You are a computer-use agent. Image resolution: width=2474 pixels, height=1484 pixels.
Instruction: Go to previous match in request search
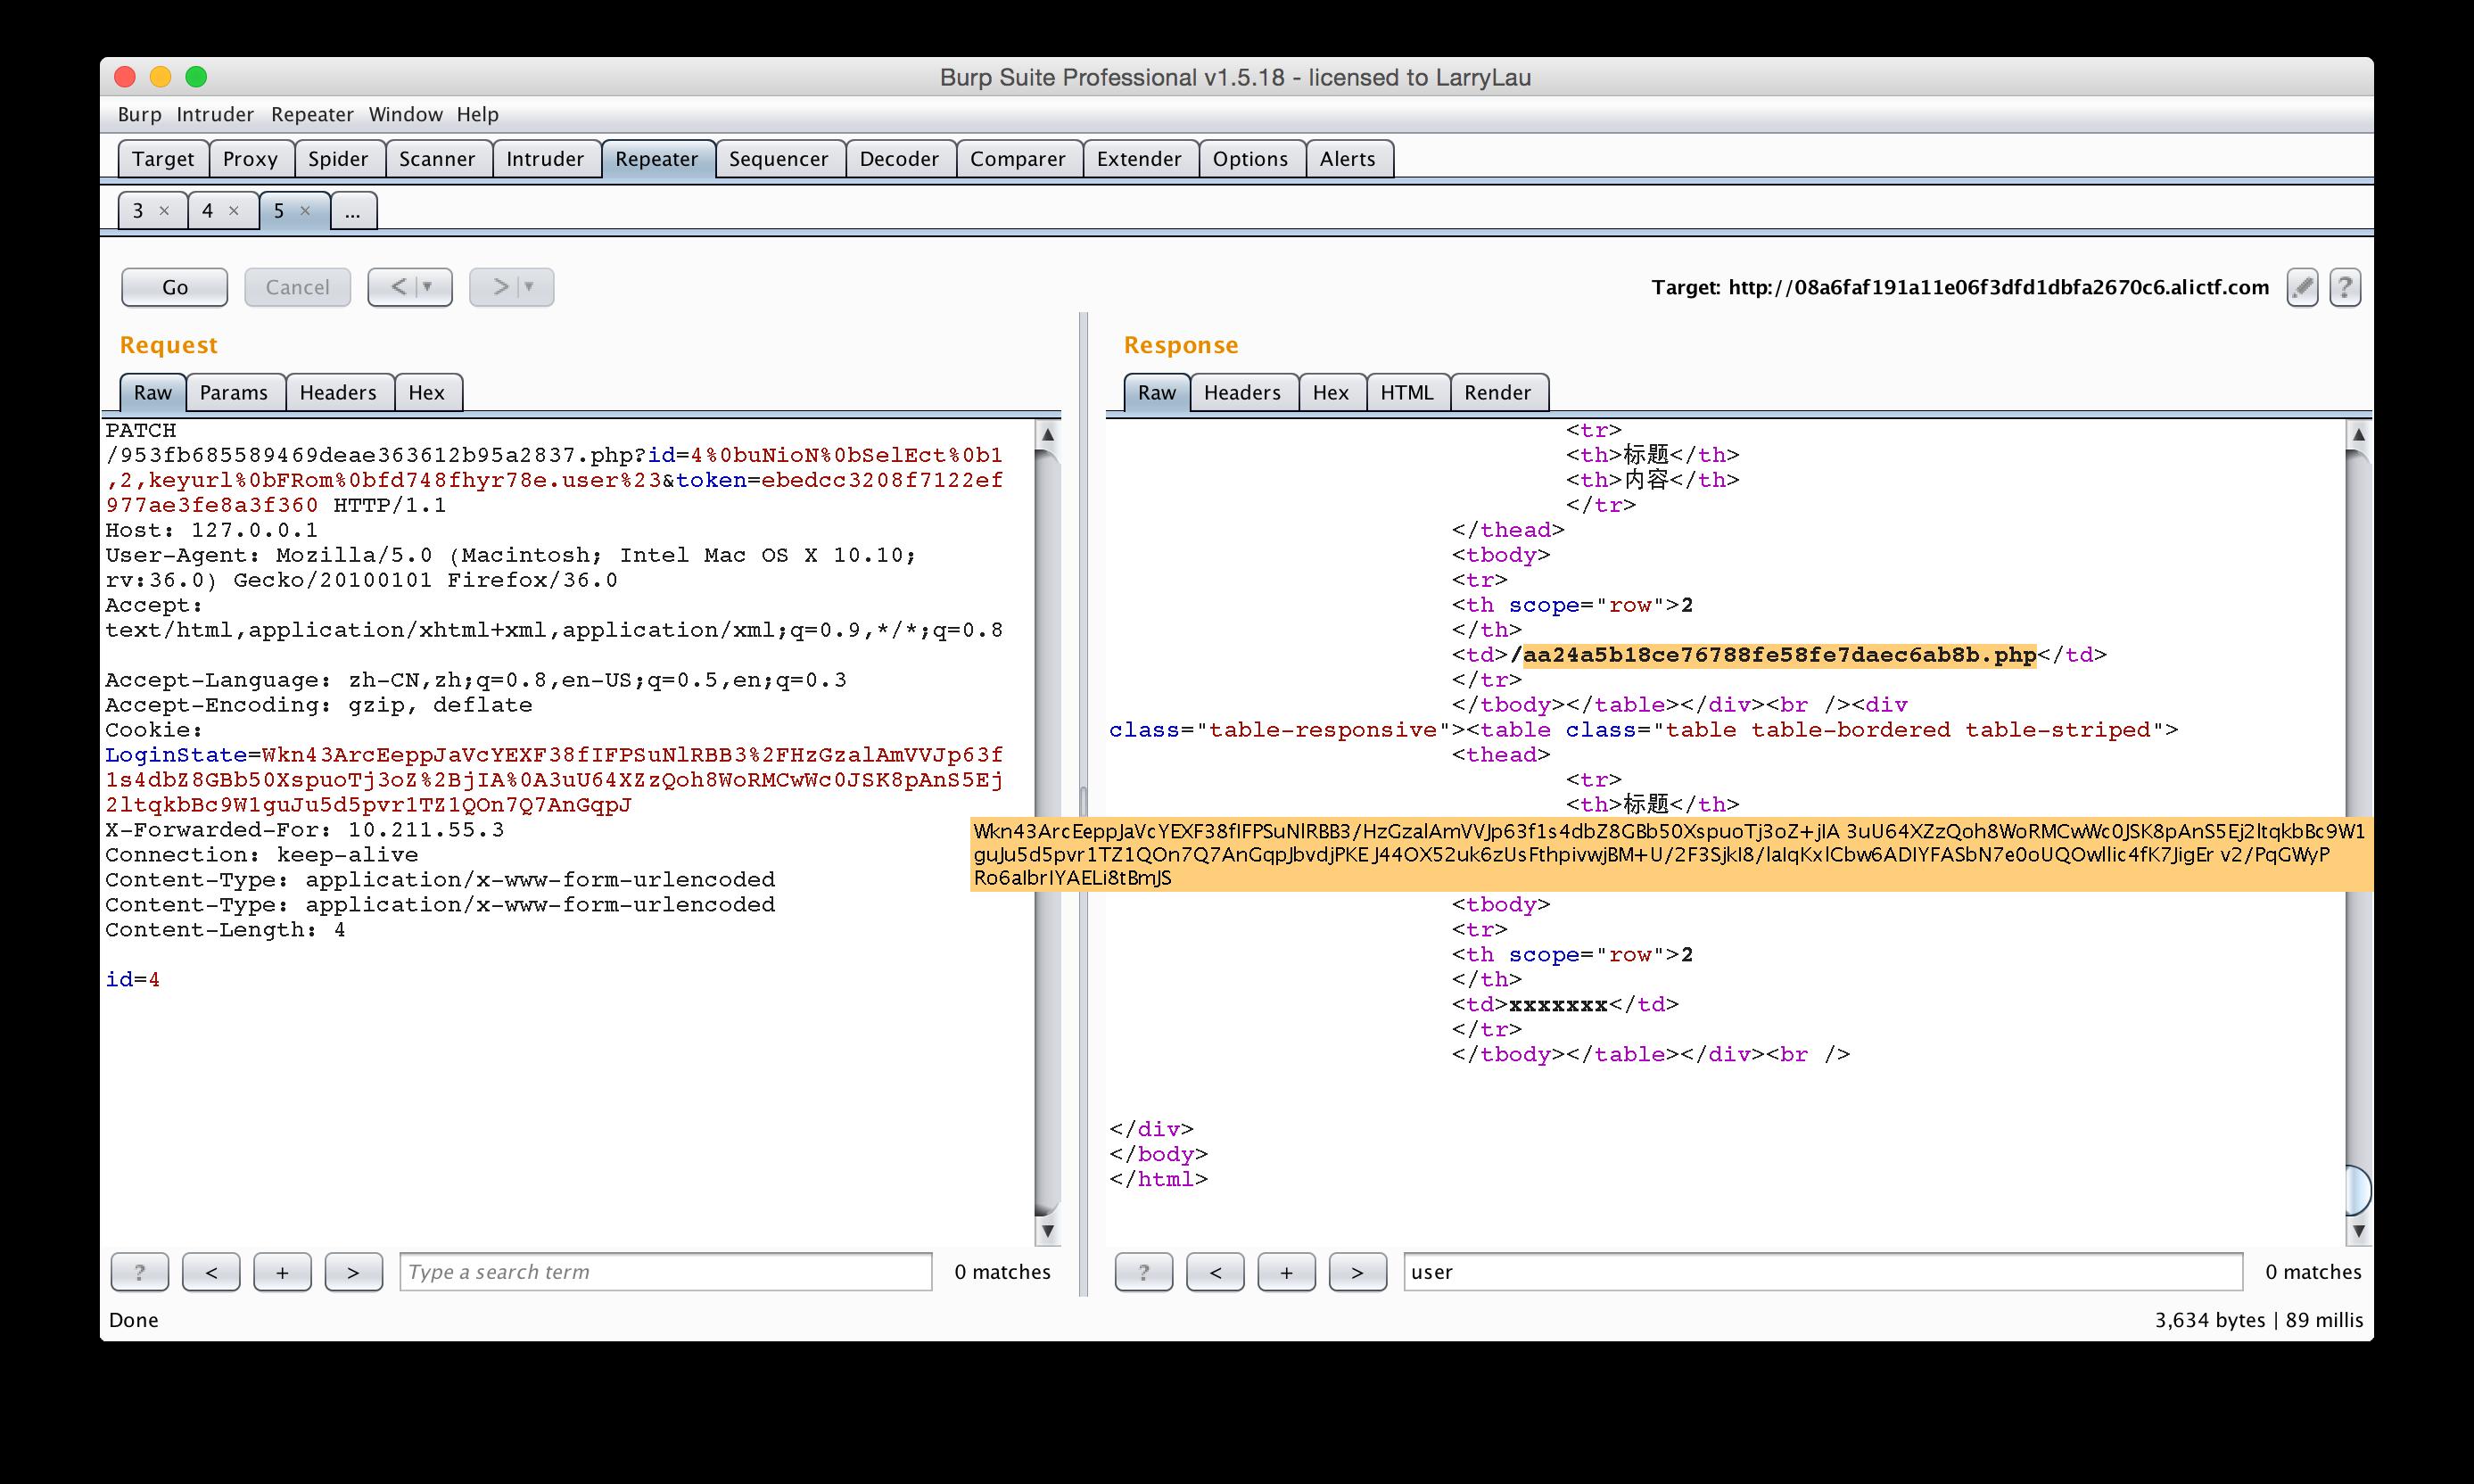(211, 1272)
